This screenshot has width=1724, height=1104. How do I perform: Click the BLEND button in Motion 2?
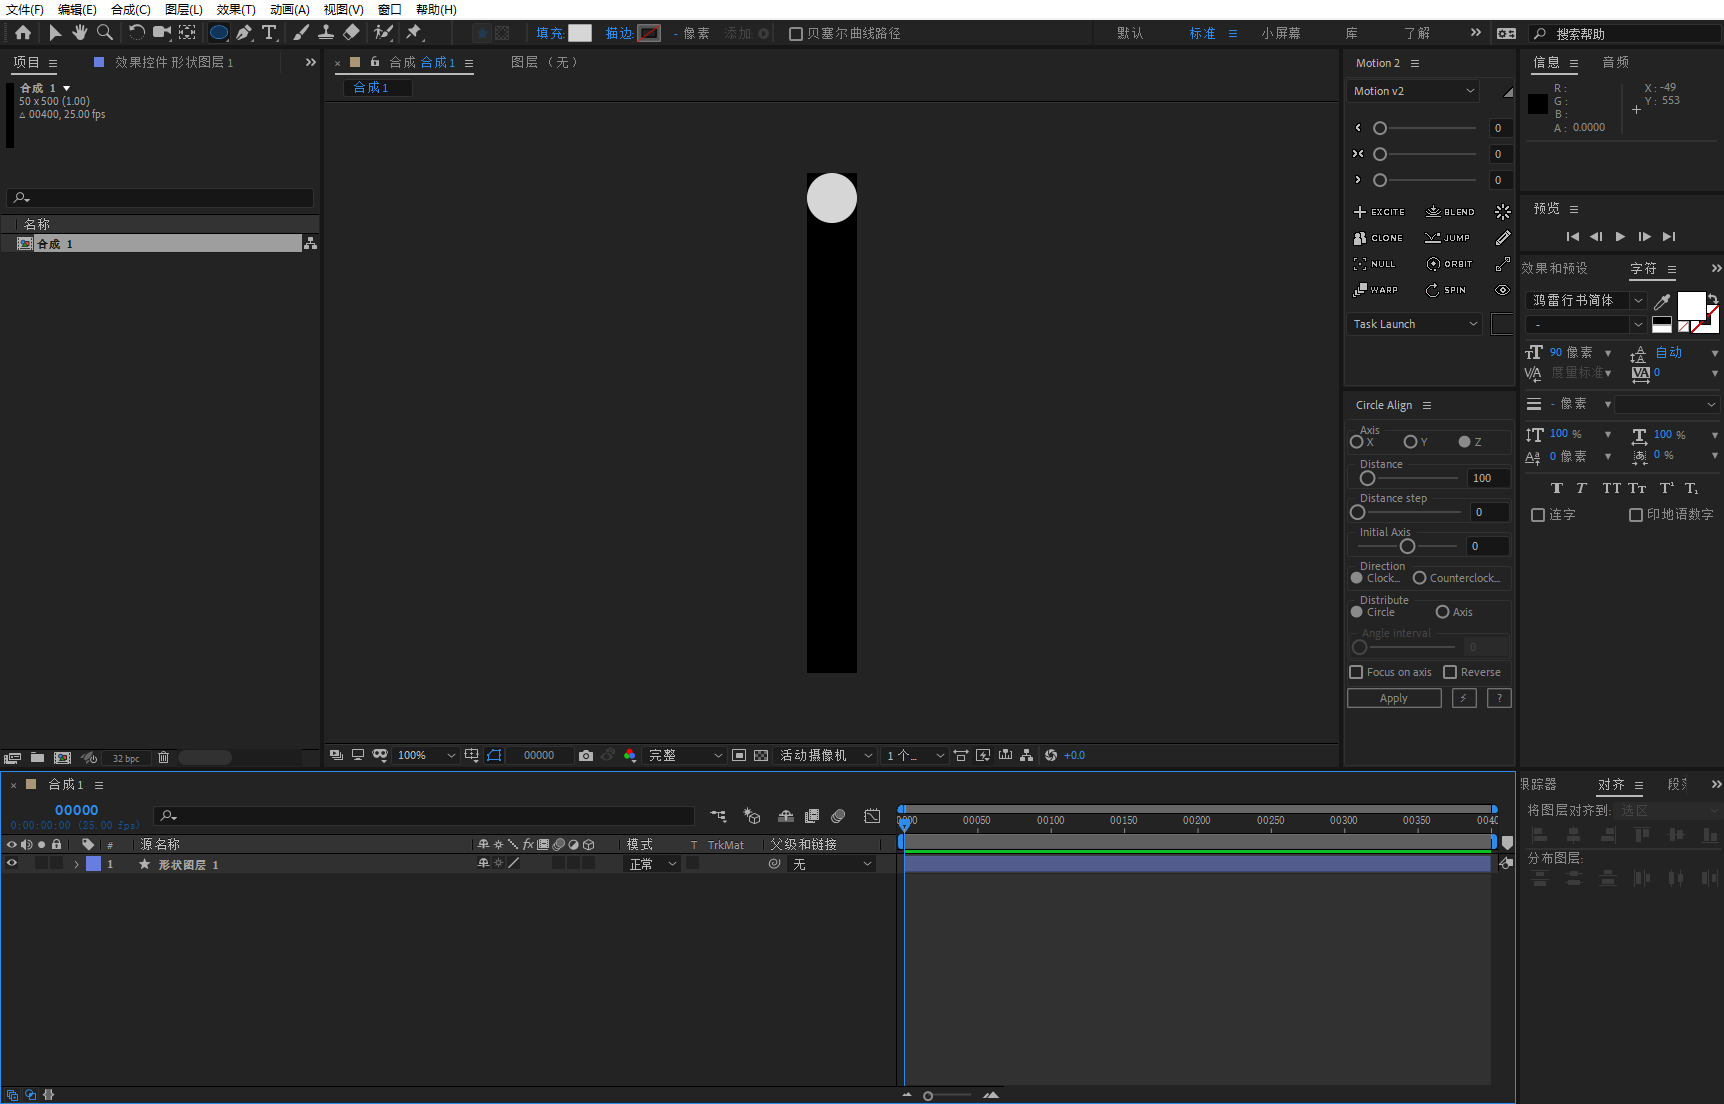1450,212
